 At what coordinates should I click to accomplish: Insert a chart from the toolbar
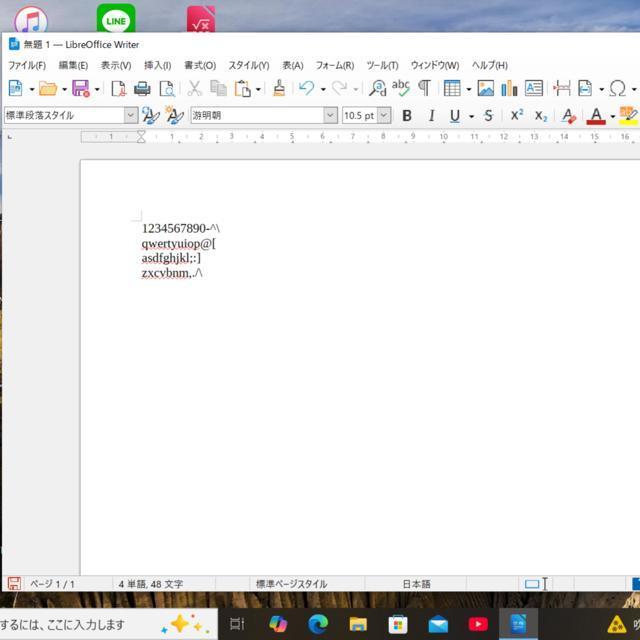pos(509,89)
